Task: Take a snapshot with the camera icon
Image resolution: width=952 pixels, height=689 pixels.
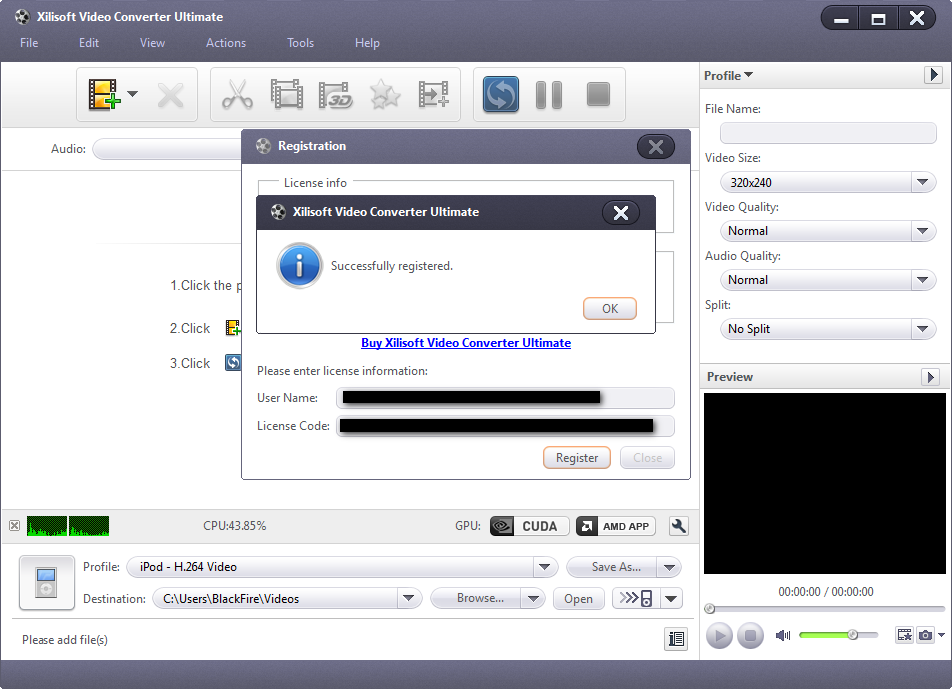Action: point(925,635)
